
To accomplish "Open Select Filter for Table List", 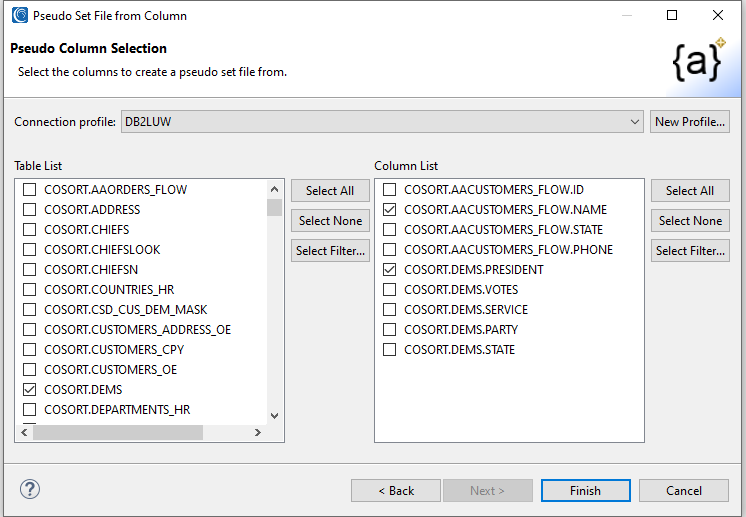I will (x=330, y=251).
